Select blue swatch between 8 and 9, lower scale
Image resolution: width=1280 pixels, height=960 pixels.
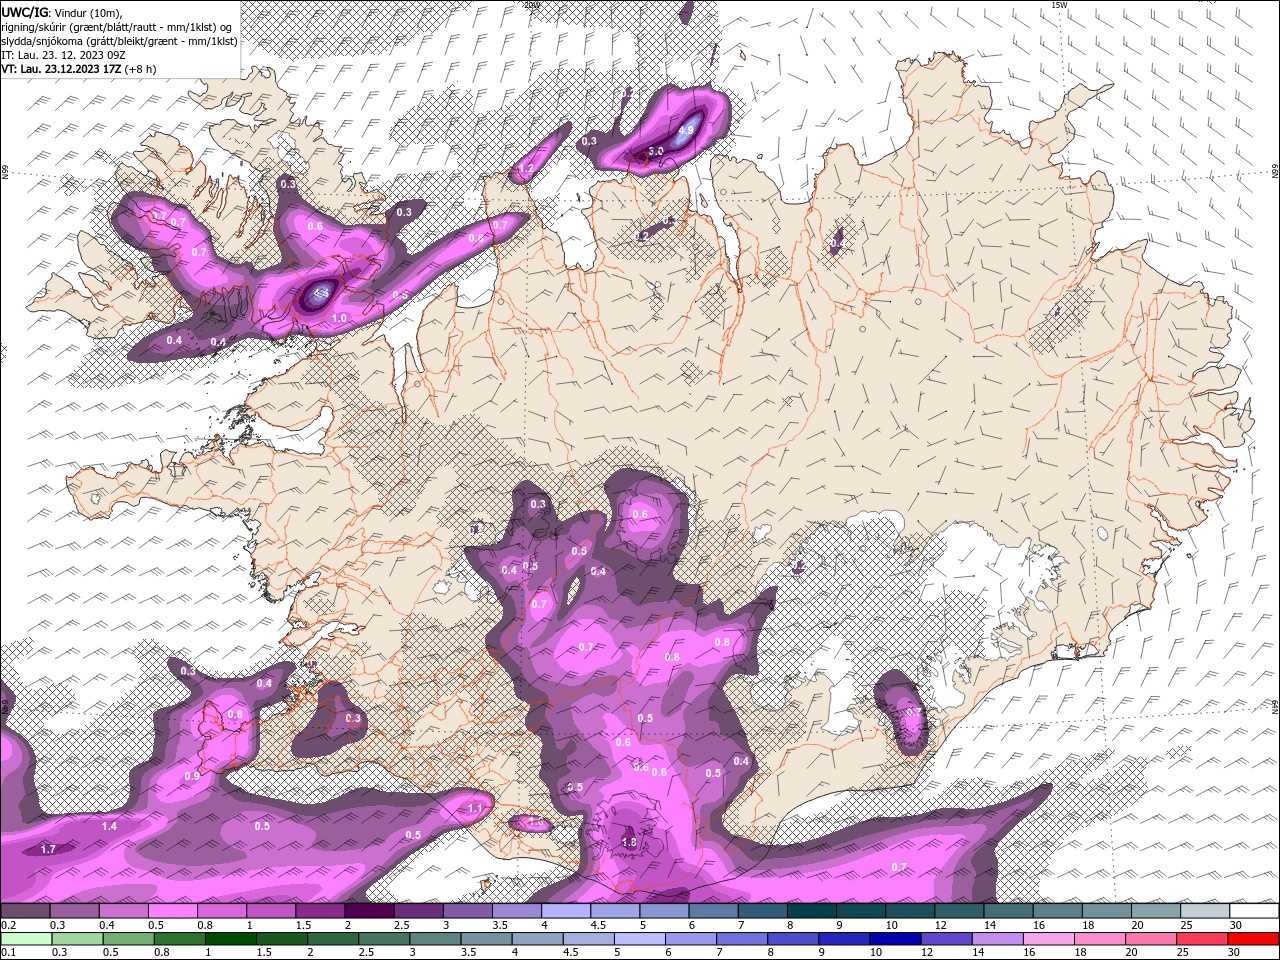792,939
